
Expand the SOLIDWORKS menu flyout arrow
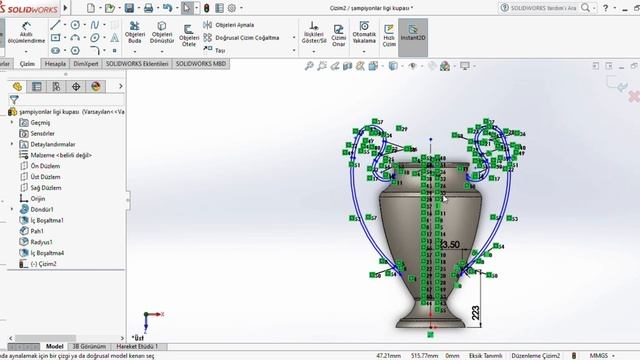pyautogui.click(x=65, y=8)
